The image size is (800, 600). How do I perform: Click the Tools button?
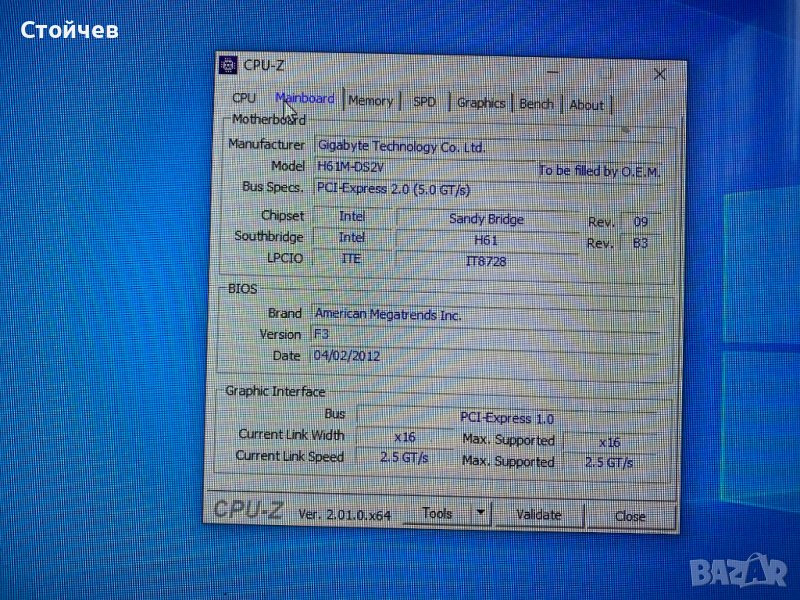[x=437, y=513]
